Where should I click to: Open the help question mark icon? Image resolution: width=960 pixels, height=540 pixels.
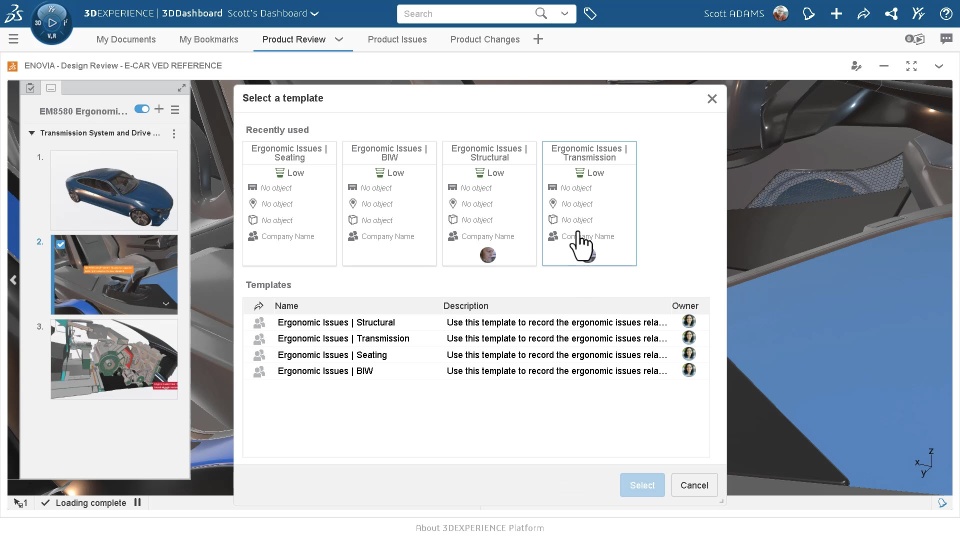point(946,13)
